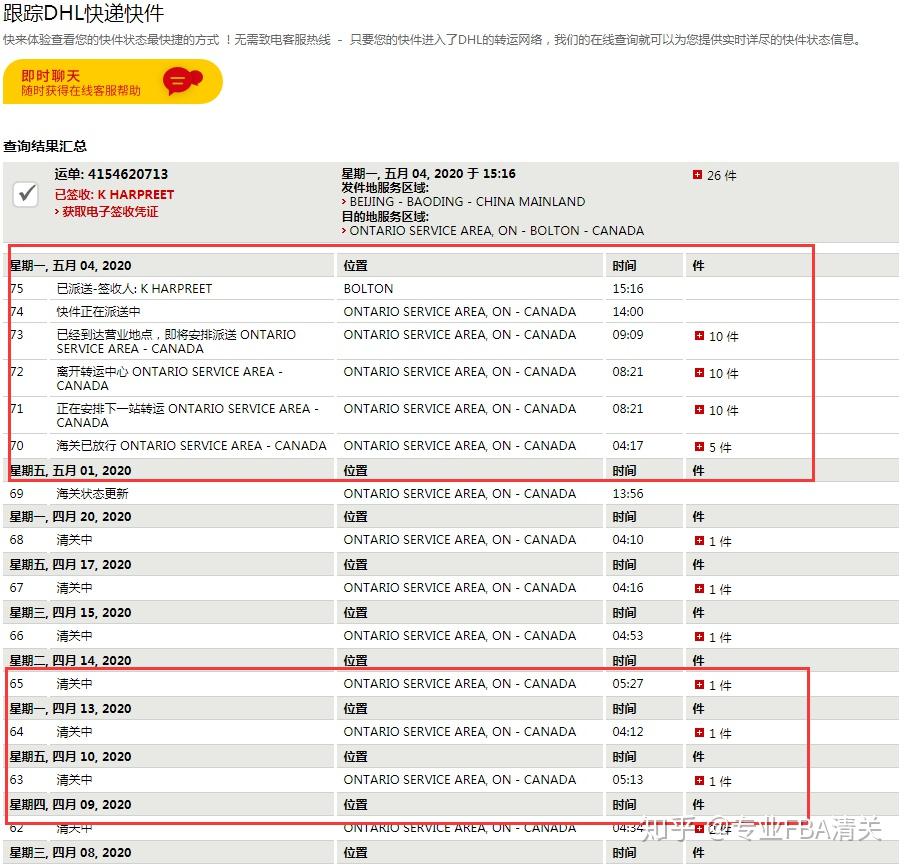Expand 1 件 for row 63 at 05:13
The height and width of the screenshot is (866, 905).
(x=699, y=780)
